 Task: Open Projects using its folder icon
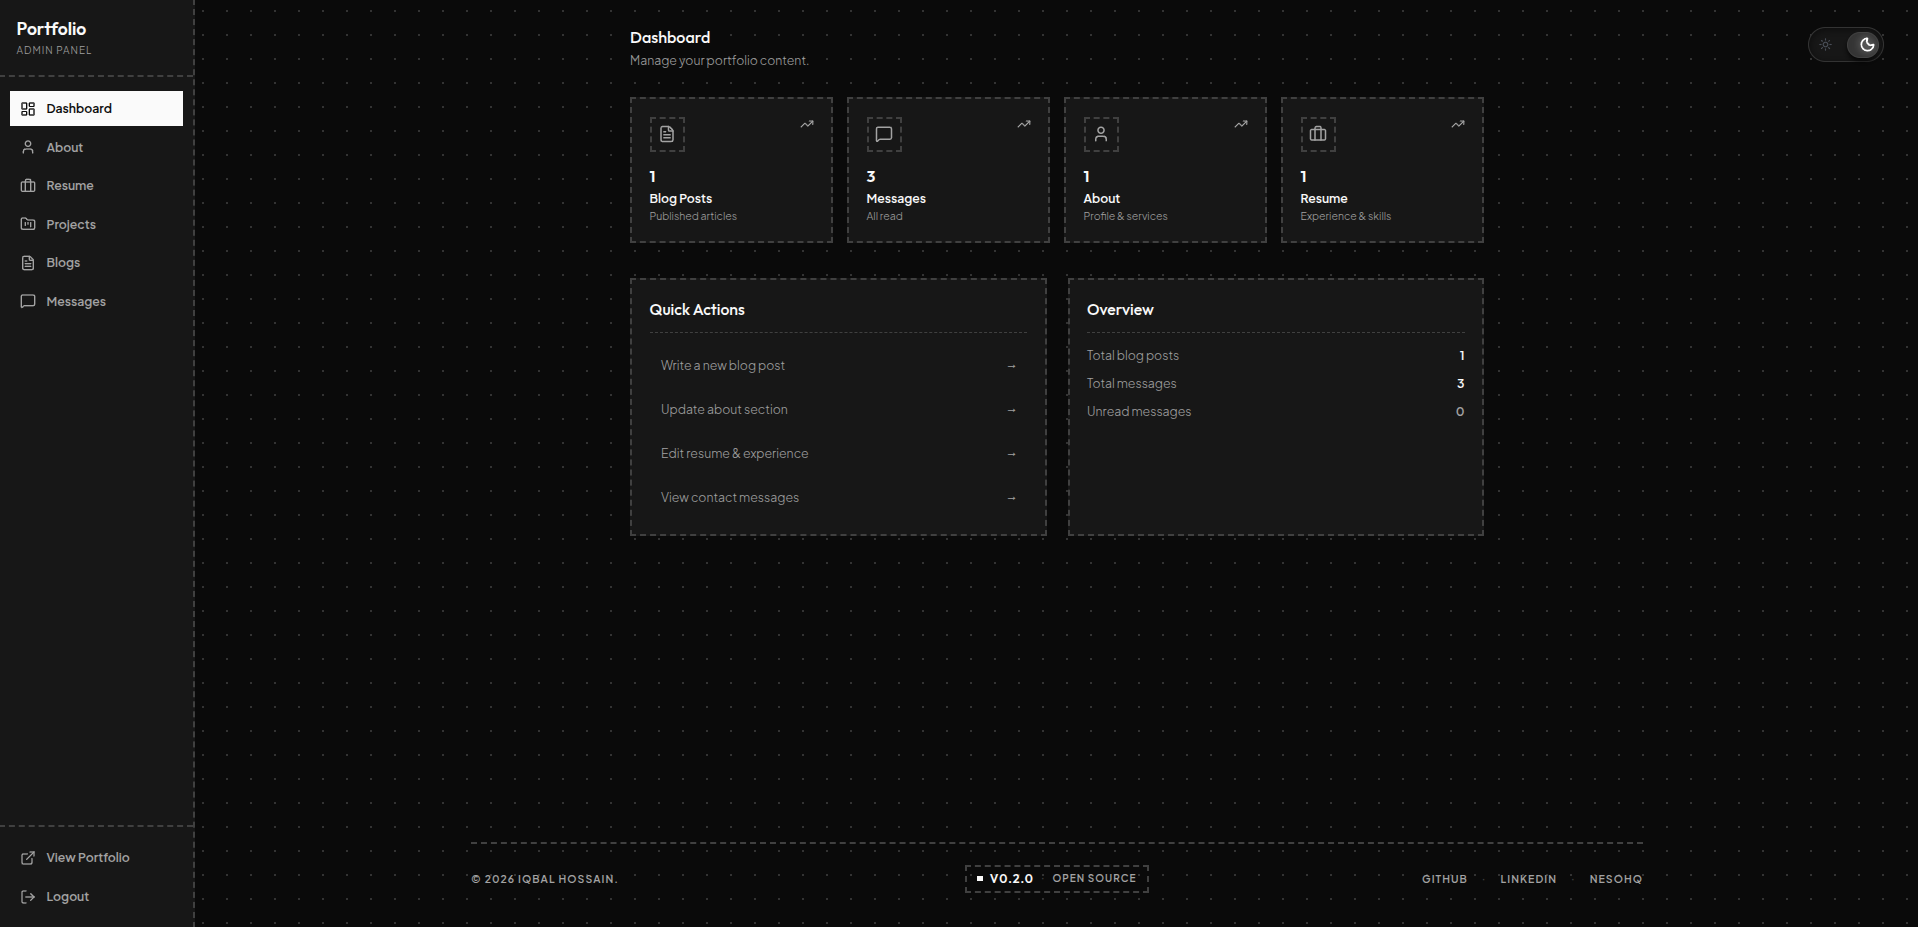28,224
